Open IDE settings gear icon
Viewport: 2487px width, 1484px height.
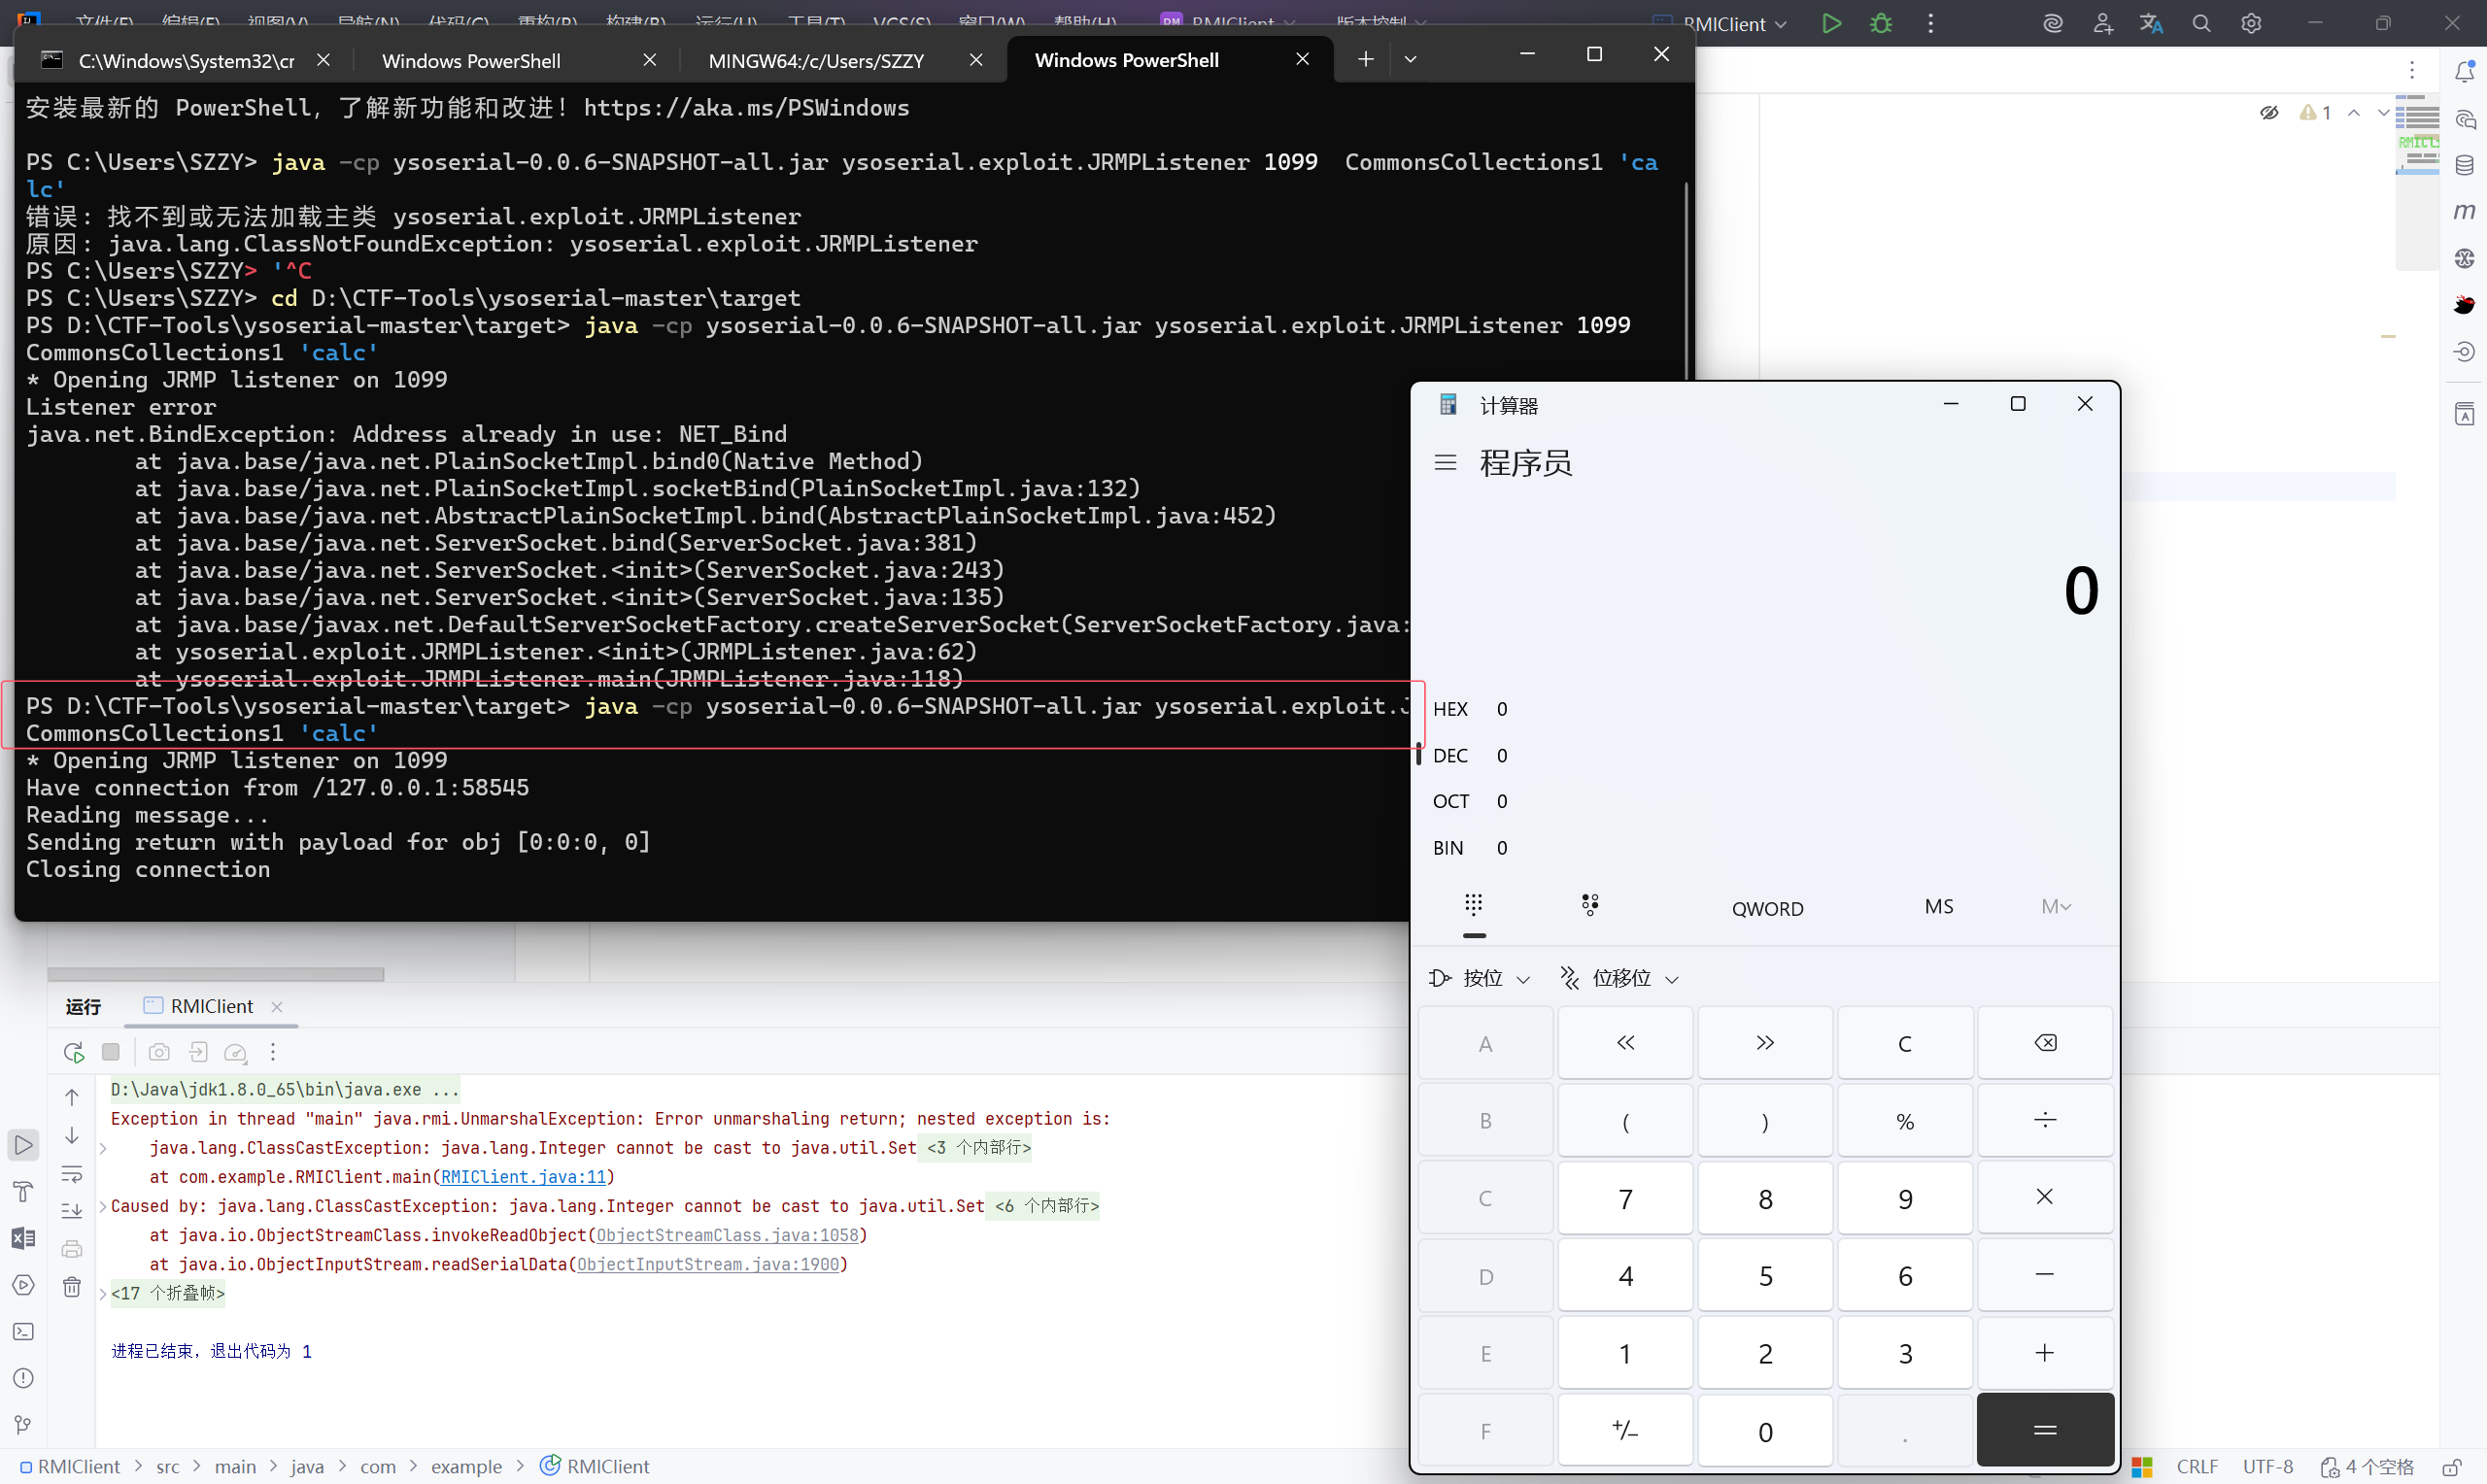click(x=2251, y=23)
